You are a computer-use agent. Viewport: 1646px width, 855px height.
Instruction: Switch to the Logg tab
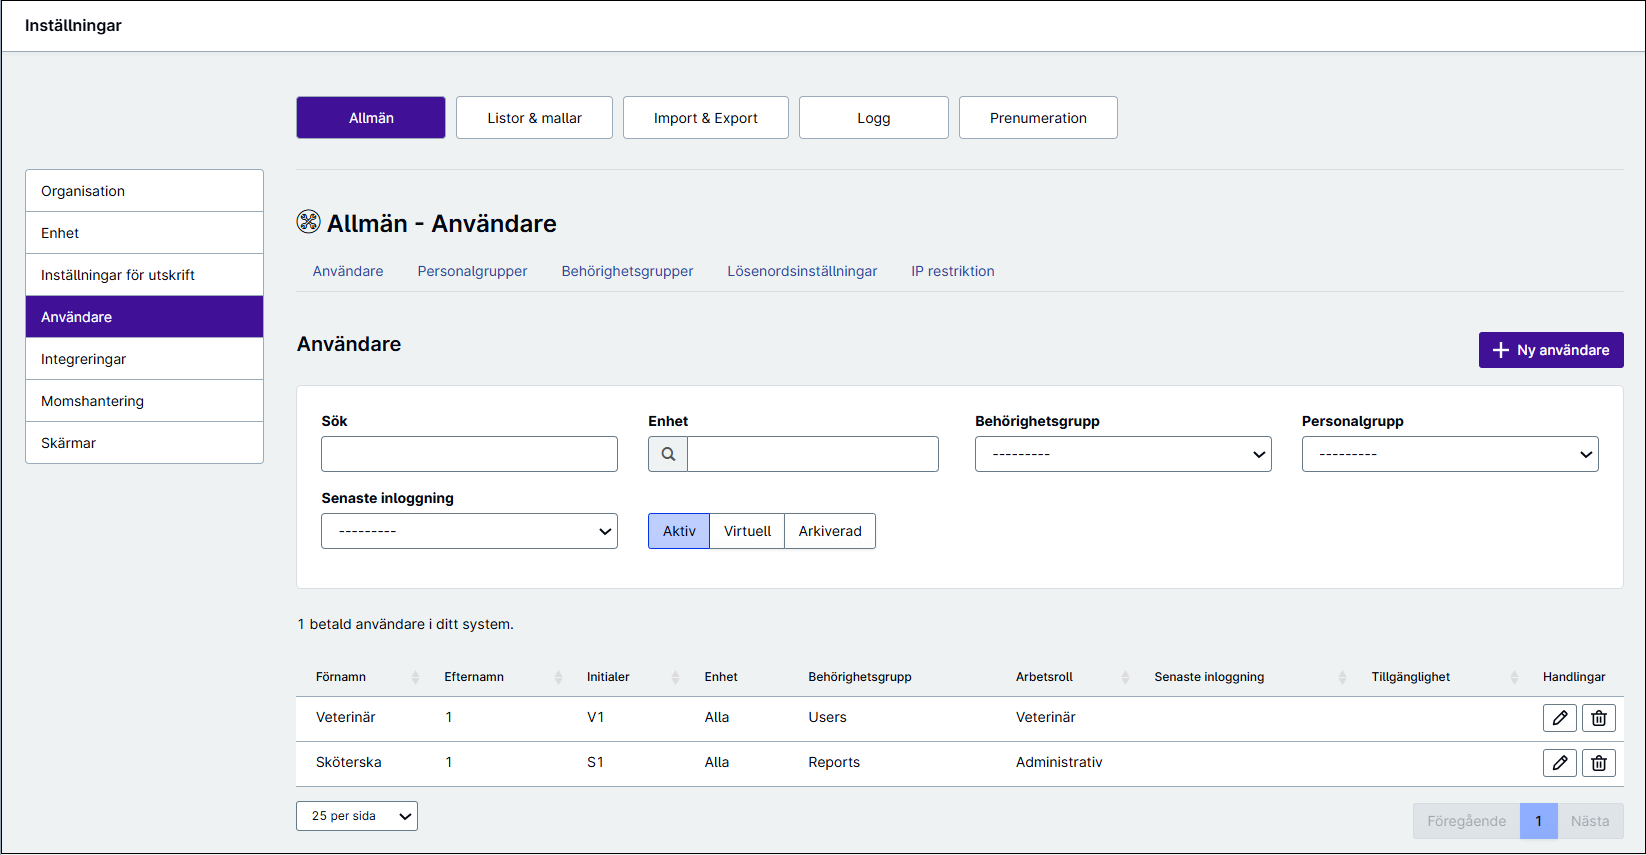[x=874, y=118]
